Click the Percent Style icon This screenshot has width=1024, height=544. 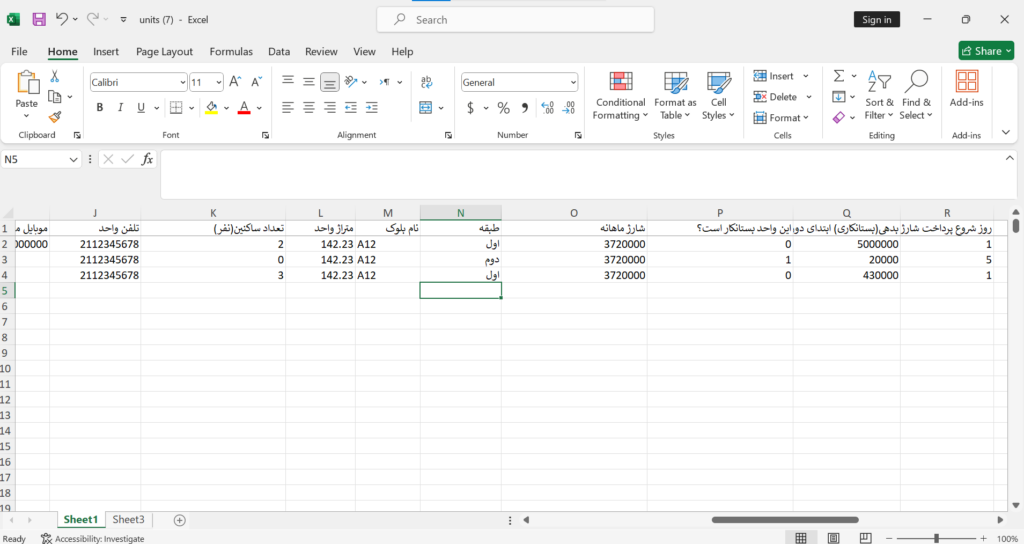[x=504, y=108]
